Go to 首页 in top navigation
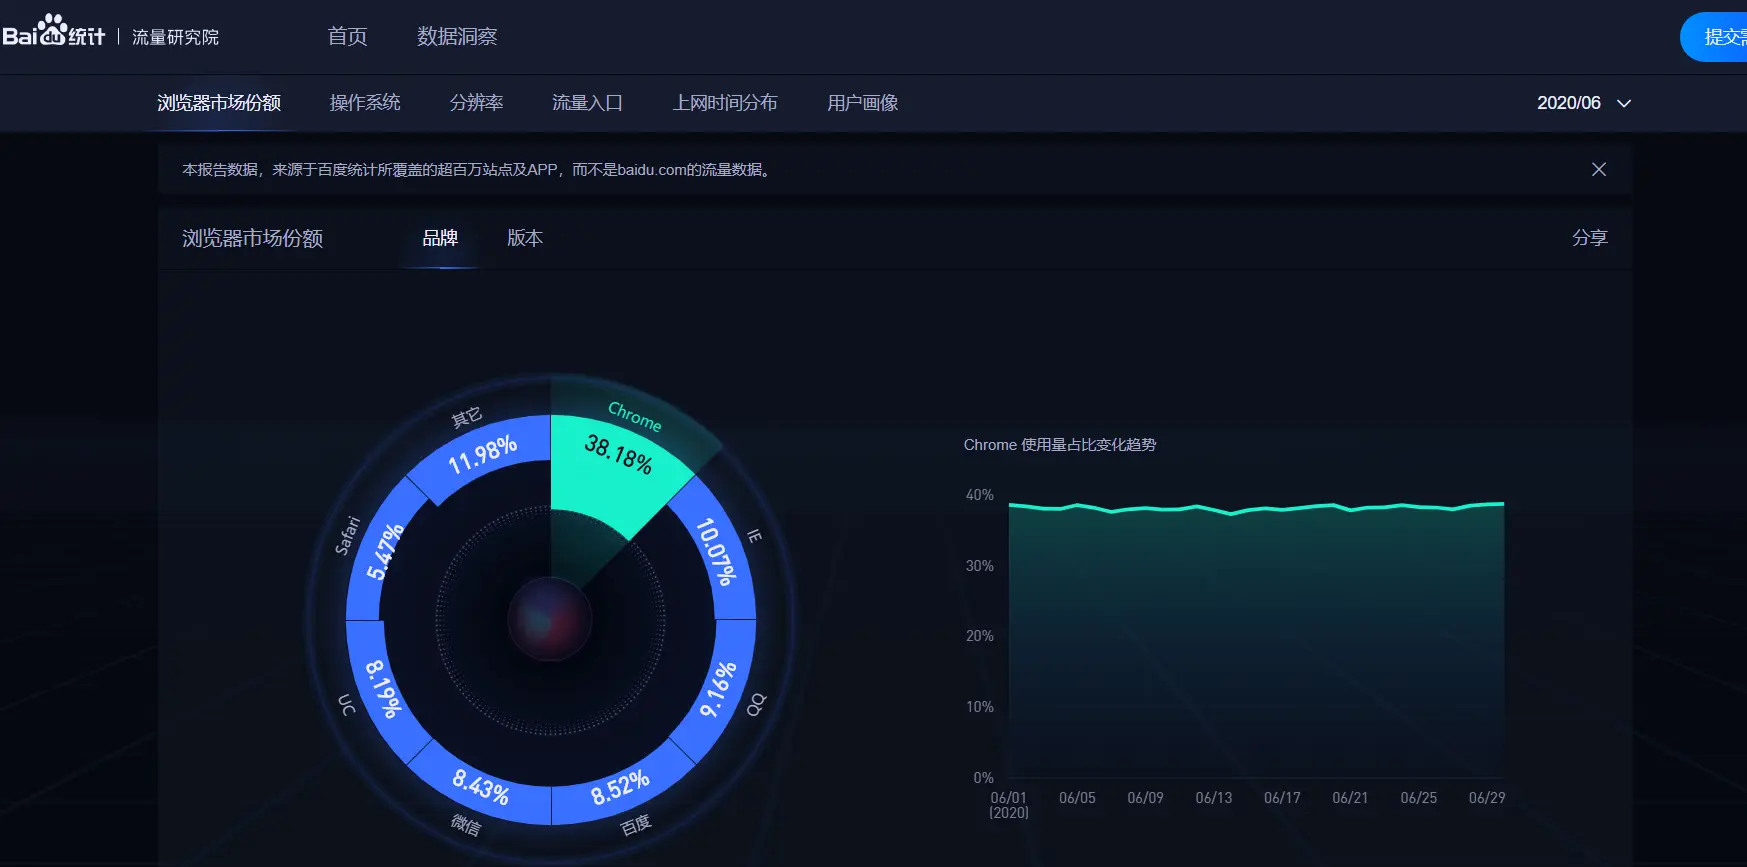 347,37
